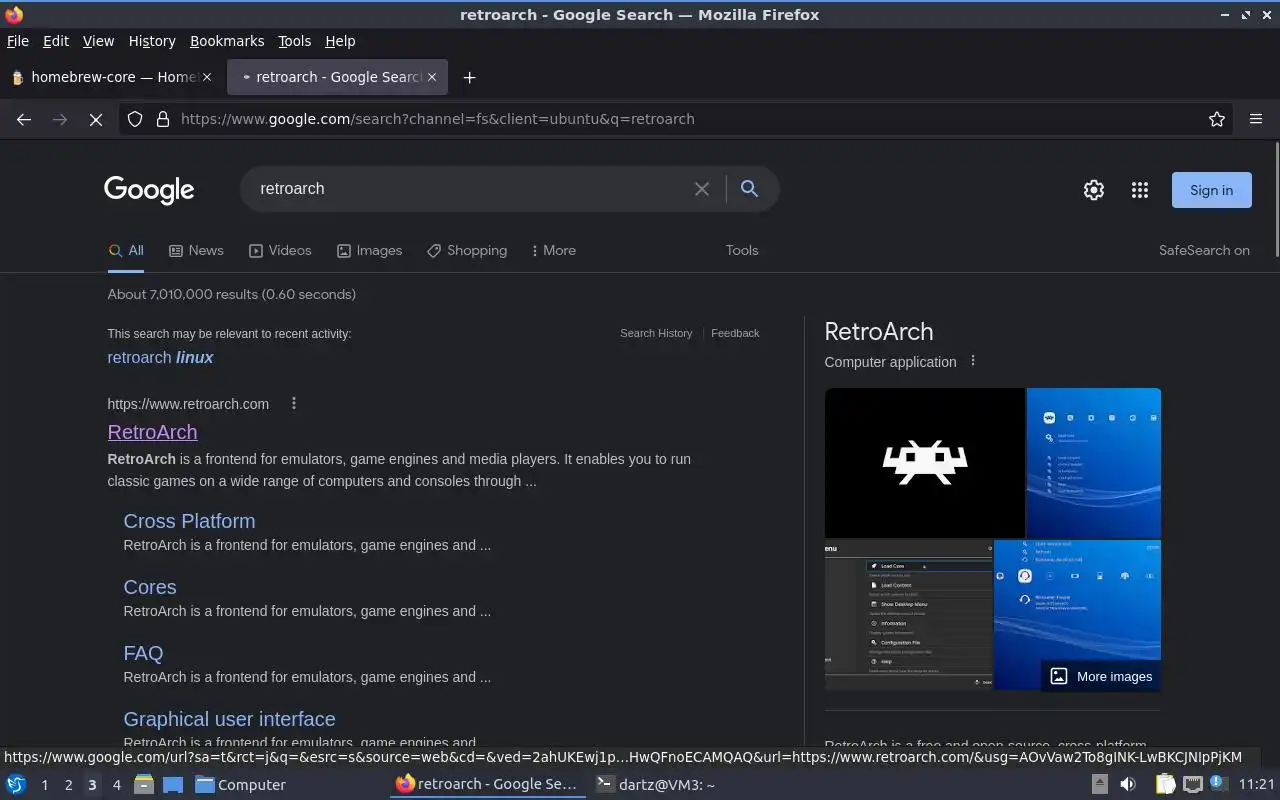Open the Firefox hamburger menu
Screen dimensions: 1280x800
1256,119
